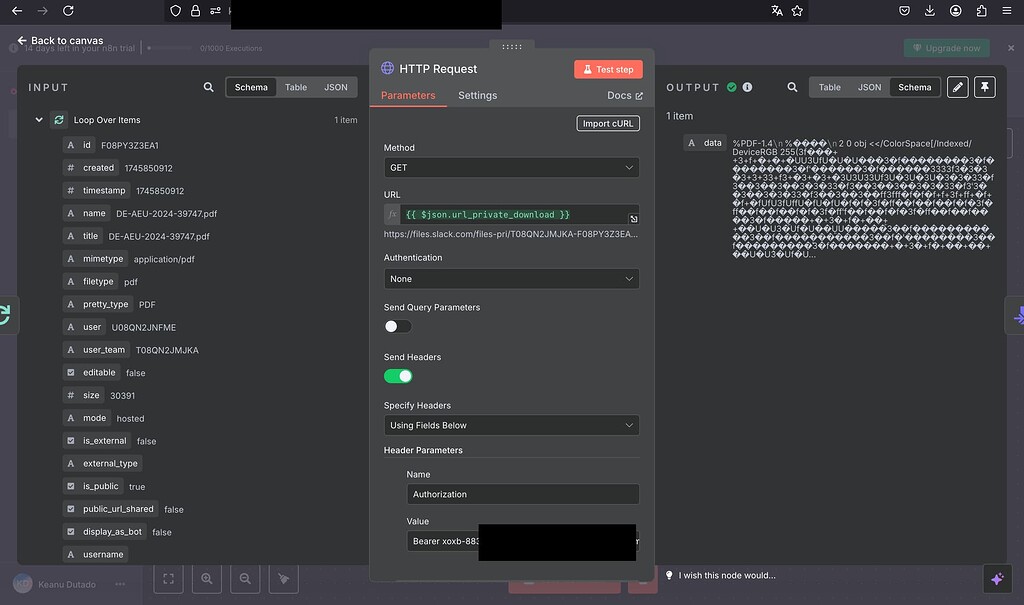This screenshot has width=1024, height=605.
Task: Open the Authentication dropdown set to None
Action: click(511, 277)
